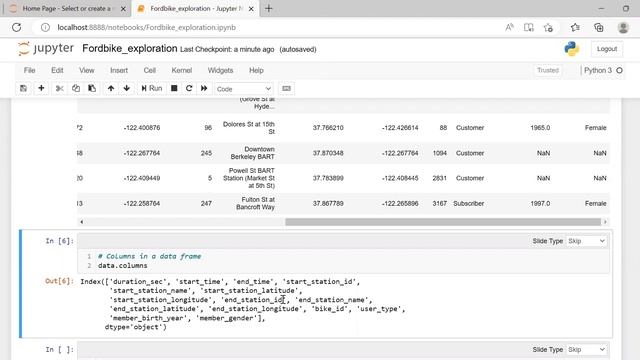The width and height of the screenshot is (640, 360).
Task: Click the horizontal scrollbar thumb of the table
Action: [x=443, y=222]
